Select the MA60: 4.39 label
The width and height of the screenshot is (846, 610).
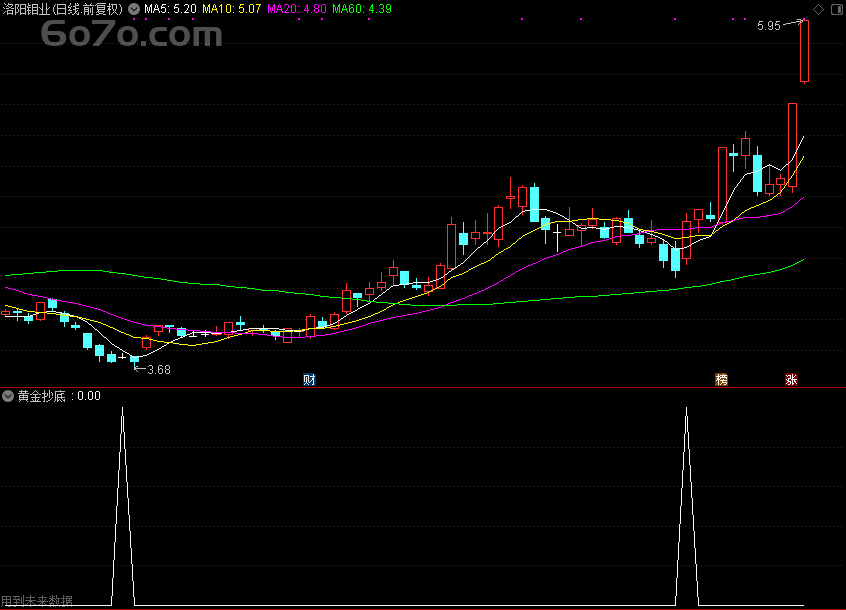coord(362,9)
